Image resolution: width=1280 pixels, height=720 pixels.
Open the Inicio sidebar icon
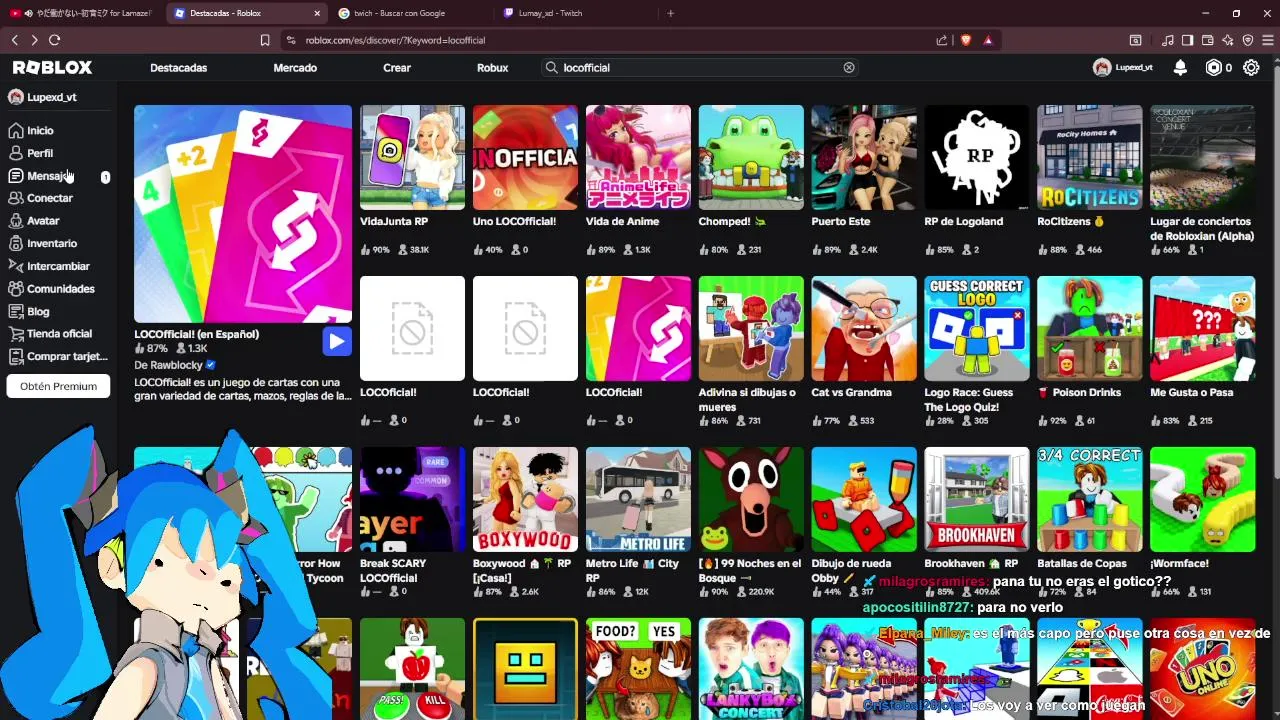(x=16, y=131)
